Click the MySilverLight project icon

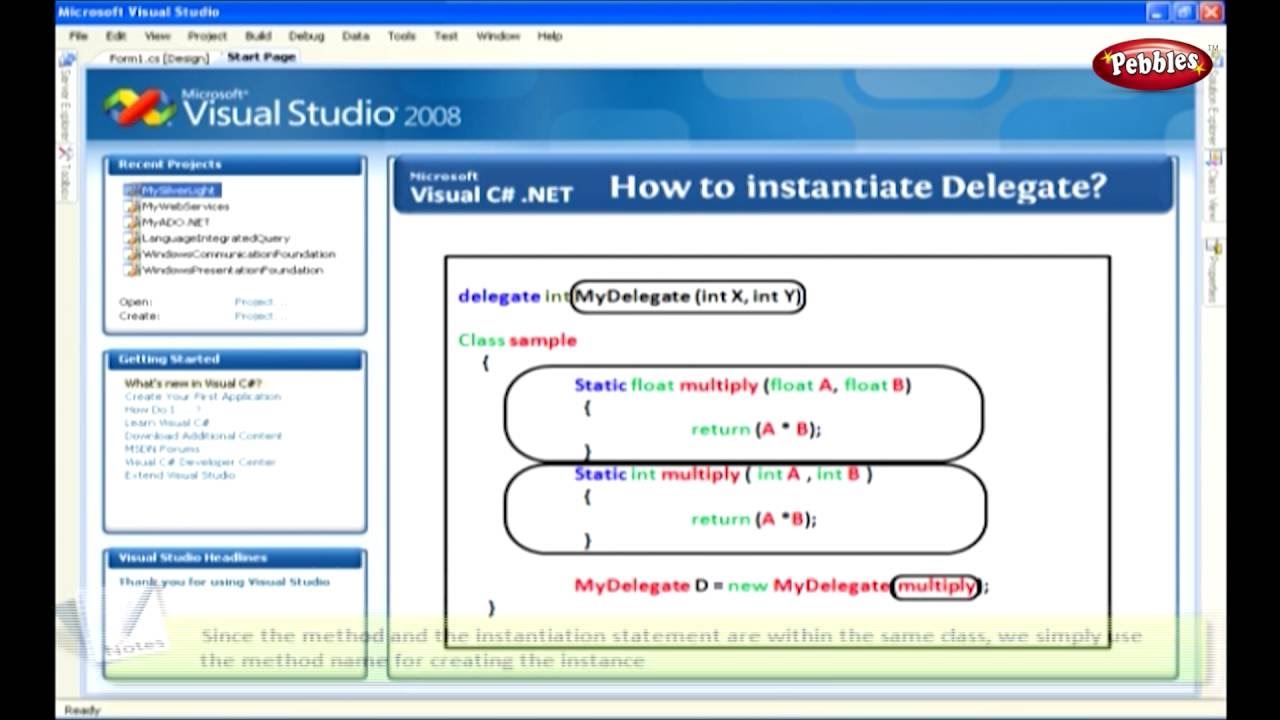(131, 190)
